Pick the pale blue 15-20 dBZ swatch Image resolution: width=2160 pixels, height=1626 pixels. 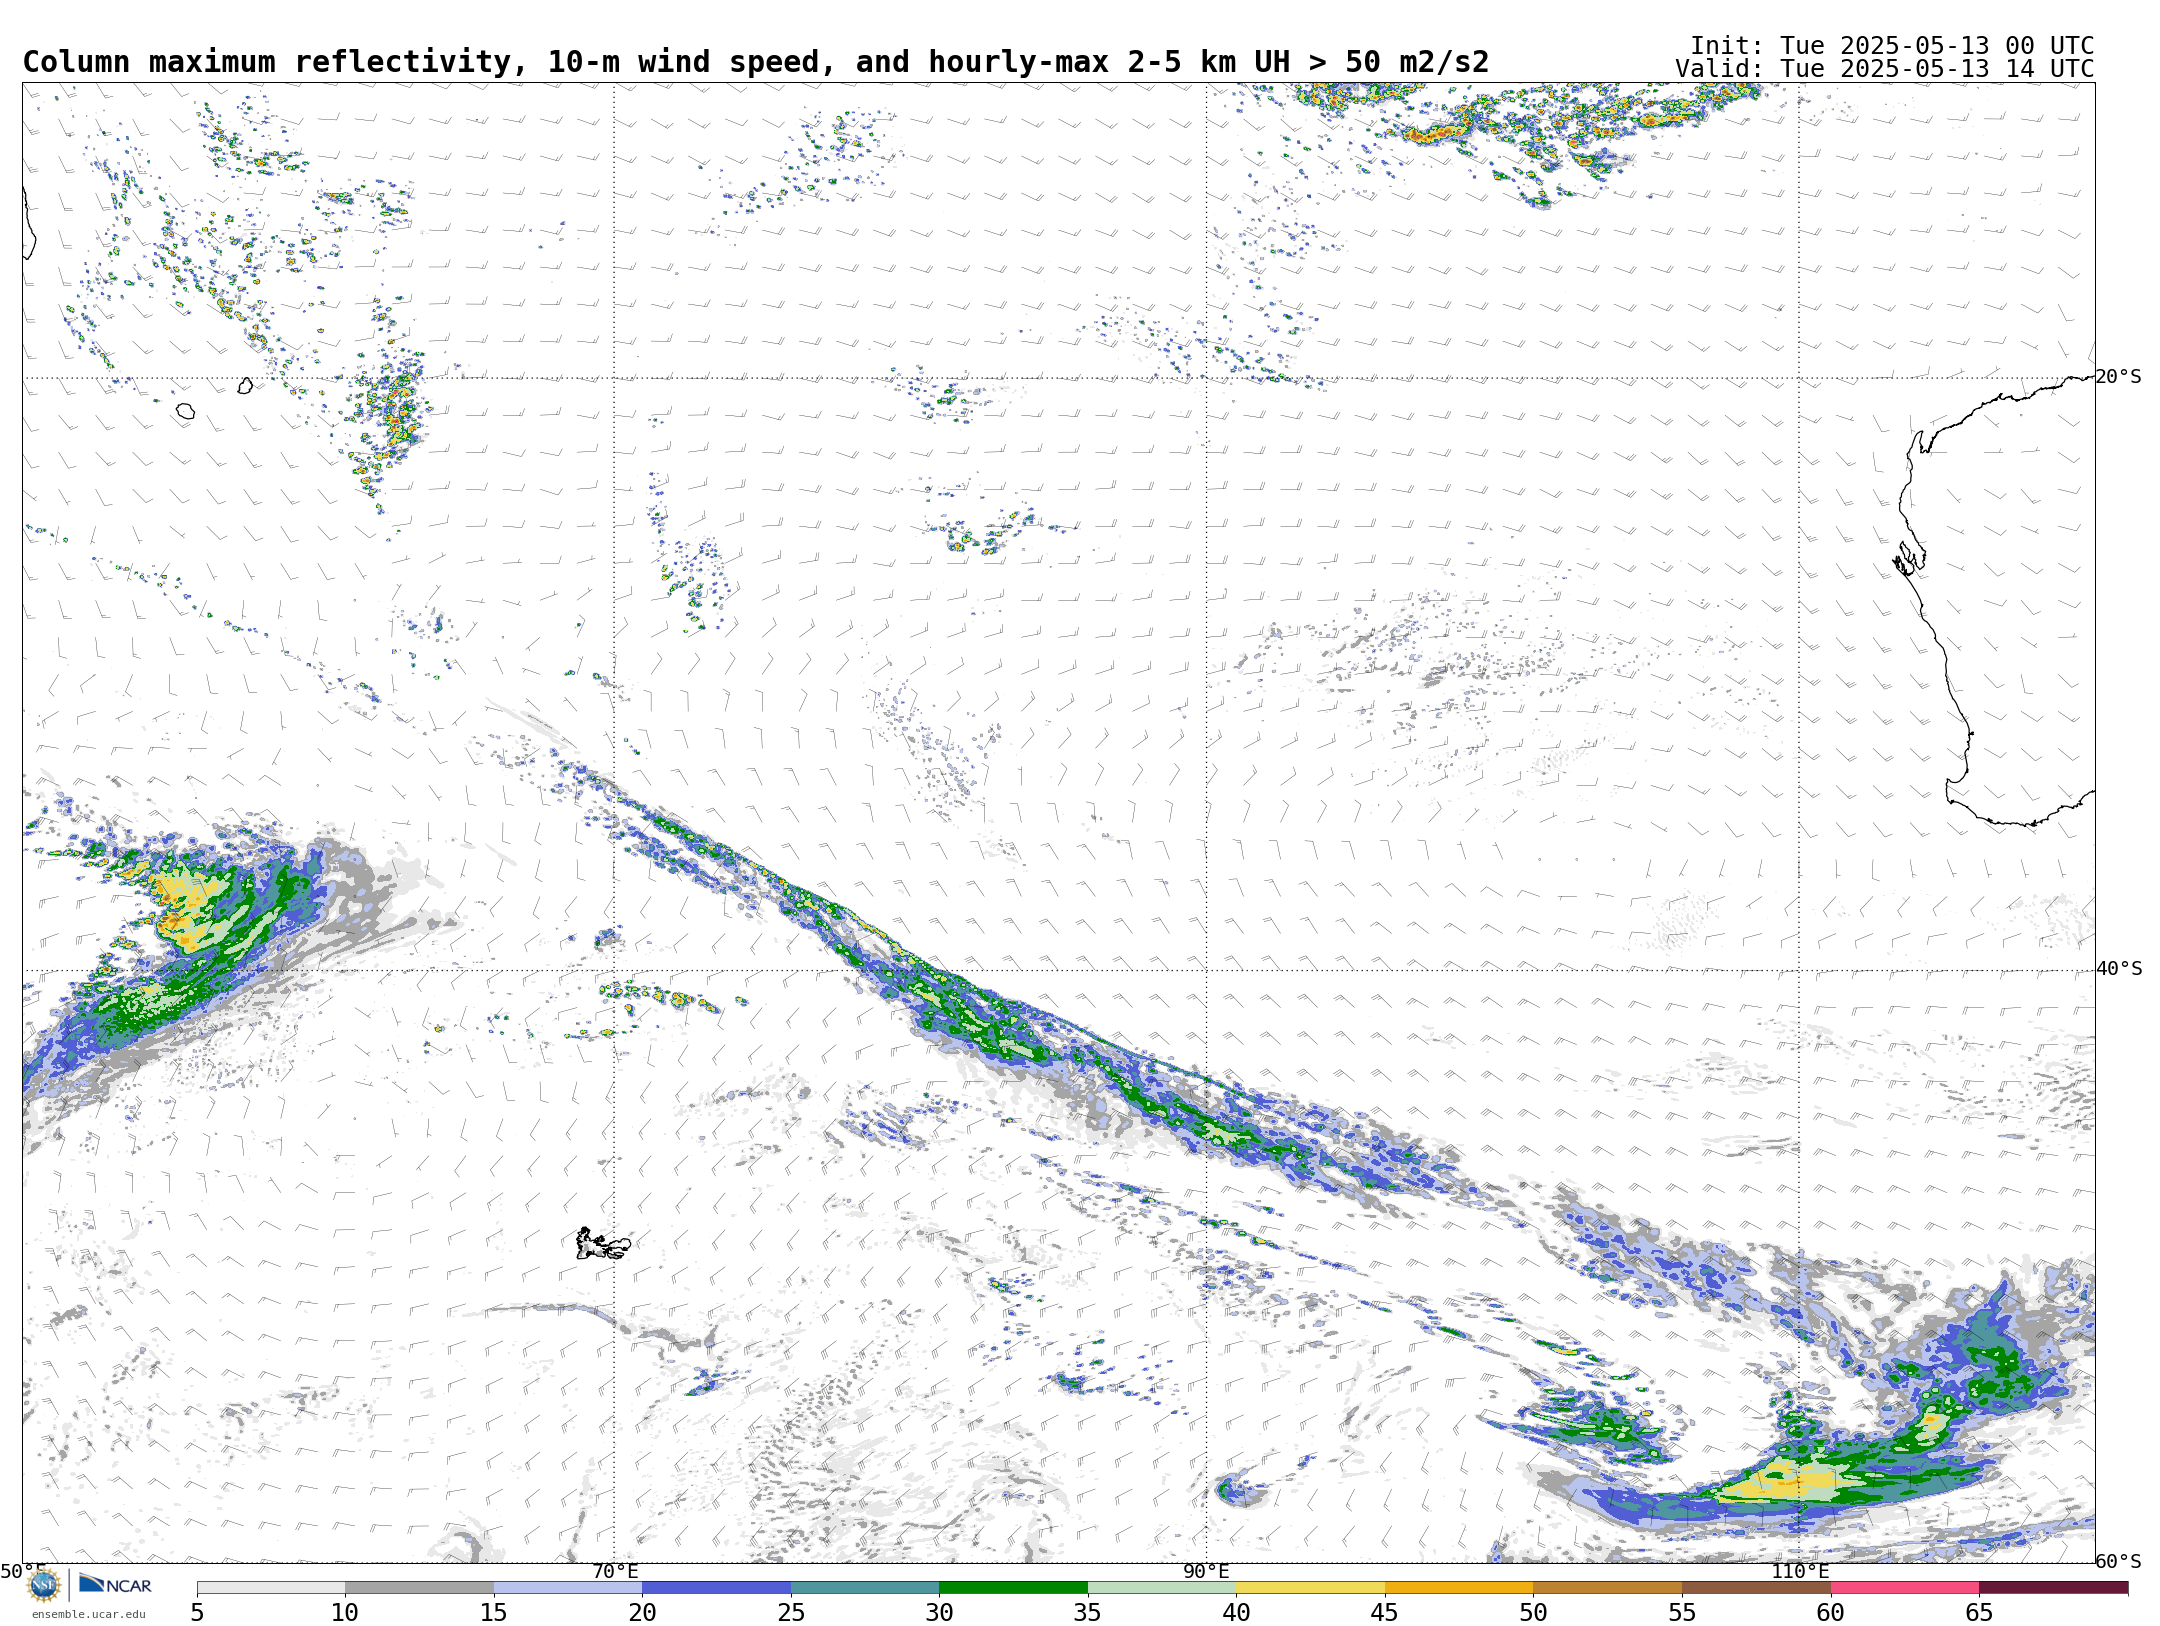tap(568, 1588)
